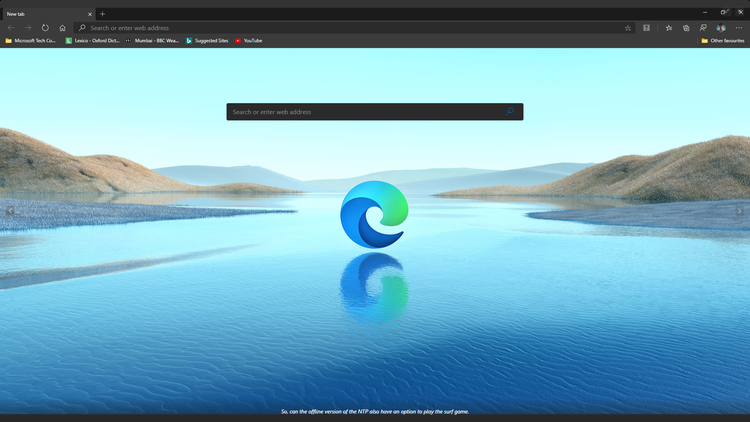Expand the Microsoft Tech Co... bookmarks folder

coord(30,41)
